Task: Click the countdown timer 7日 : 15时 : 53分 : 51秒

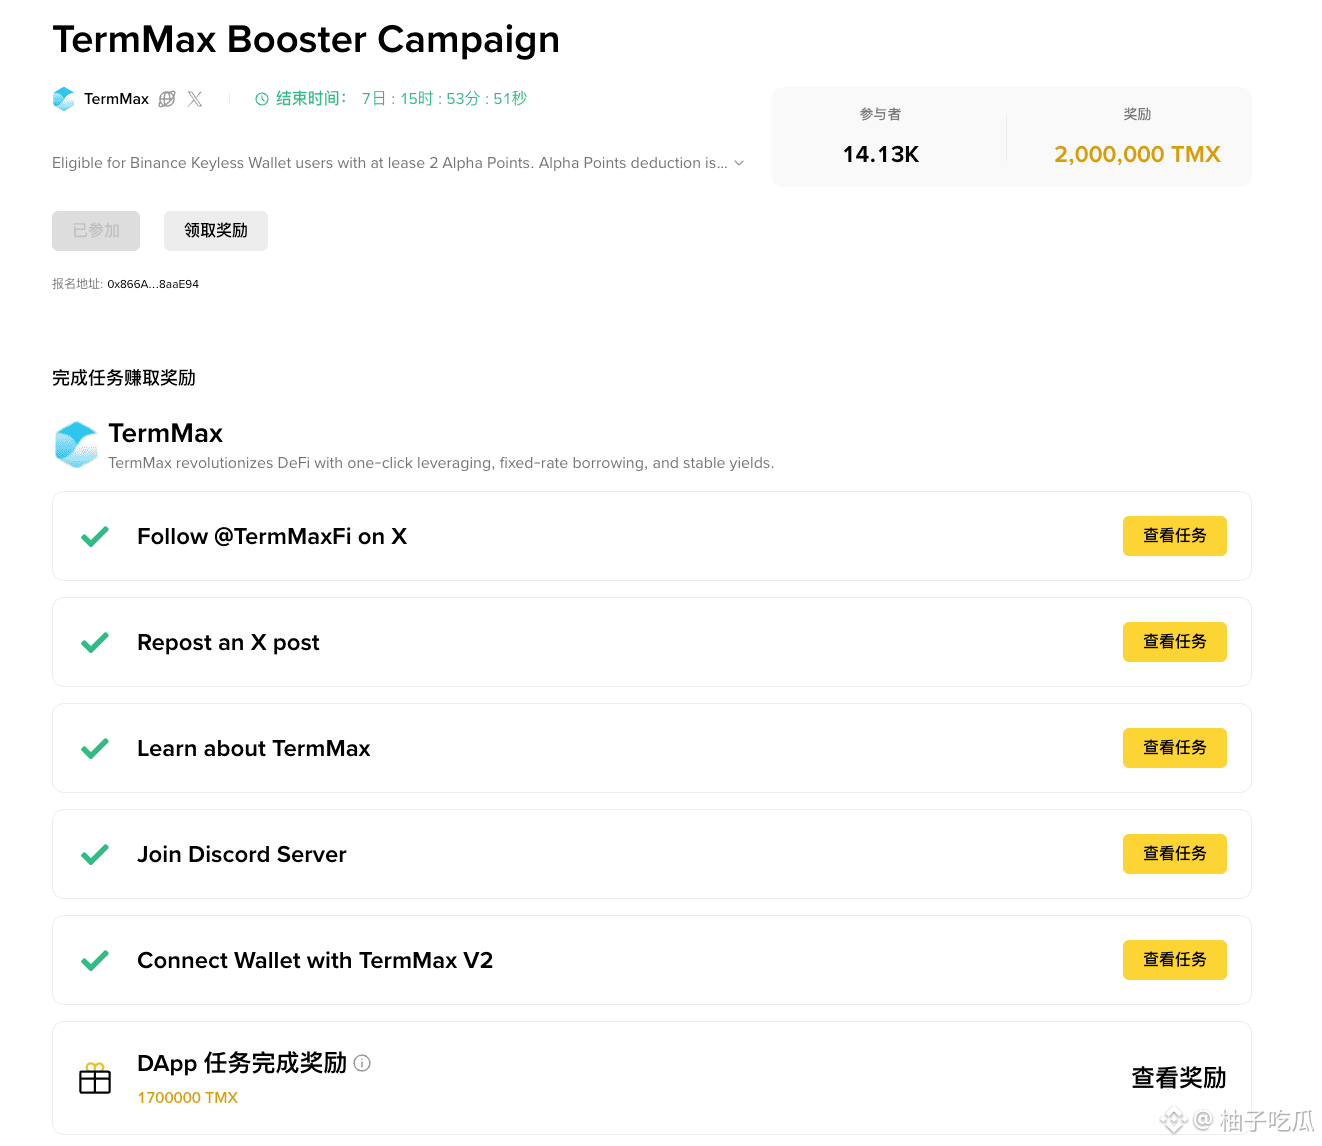Action: pos(444,99)
